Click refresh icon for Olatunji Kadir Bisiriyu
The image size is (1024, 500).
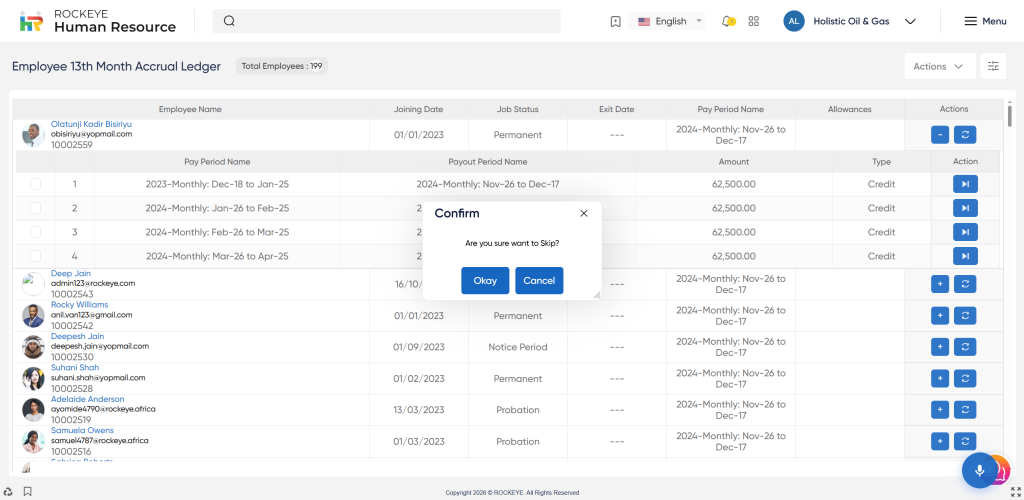(965, 135)
